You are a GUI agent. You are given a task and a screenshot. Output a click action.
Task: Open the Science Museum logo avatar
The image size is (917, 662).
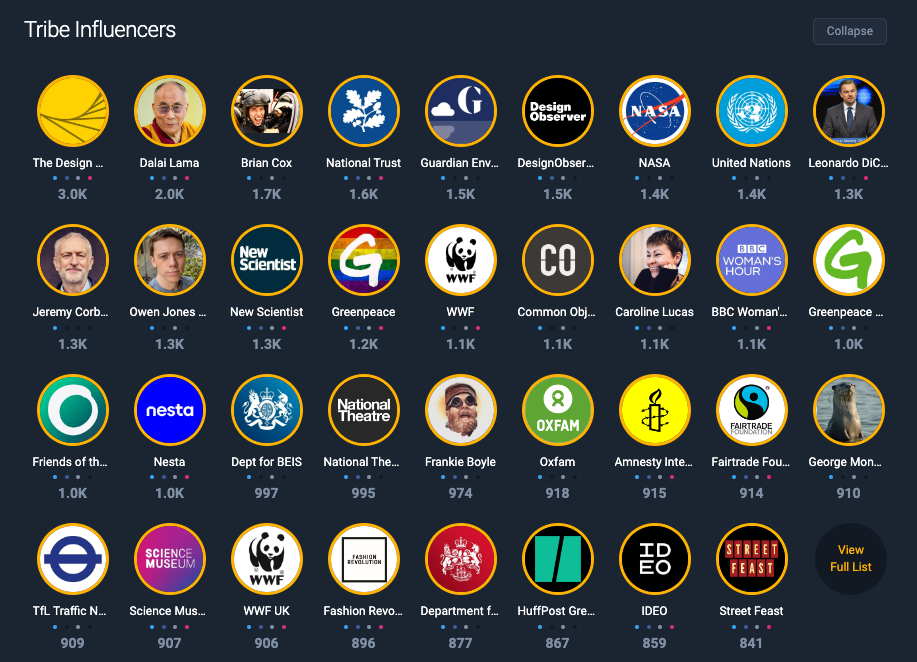pos(170,559)
